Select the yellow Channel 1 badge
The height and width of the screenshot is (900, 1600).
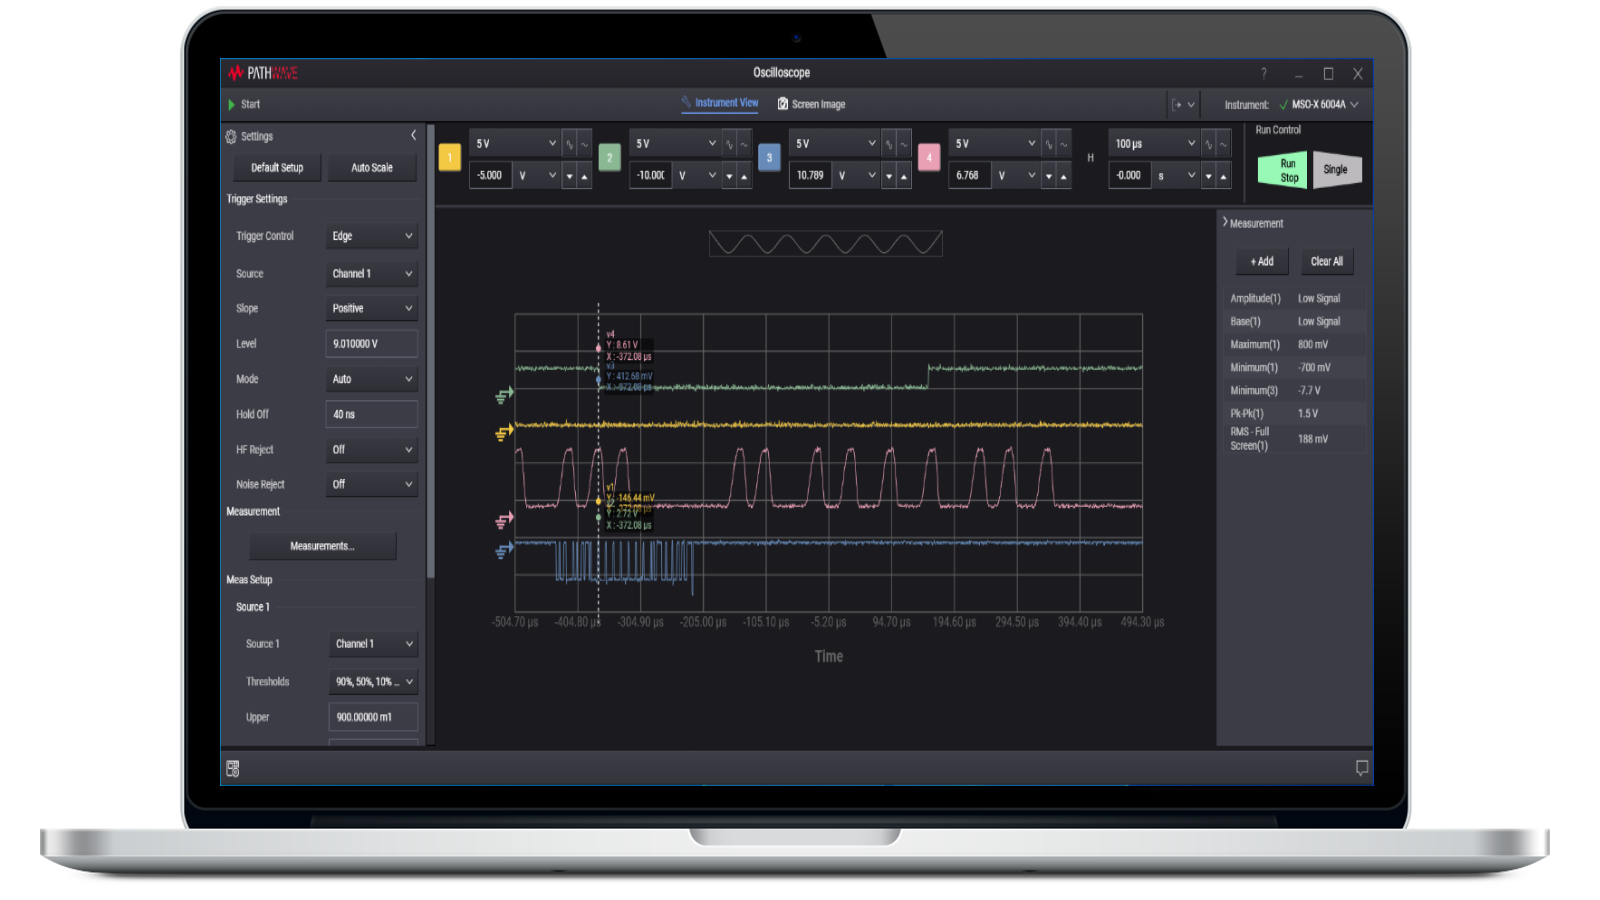pos(449,159)
